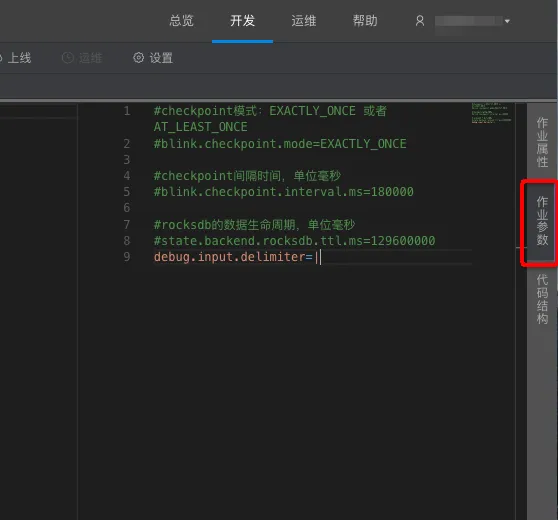Place cursor at end of debug.input.delimiter line
The height and width of the screenshot is (520, 558).
click(321, 257)
